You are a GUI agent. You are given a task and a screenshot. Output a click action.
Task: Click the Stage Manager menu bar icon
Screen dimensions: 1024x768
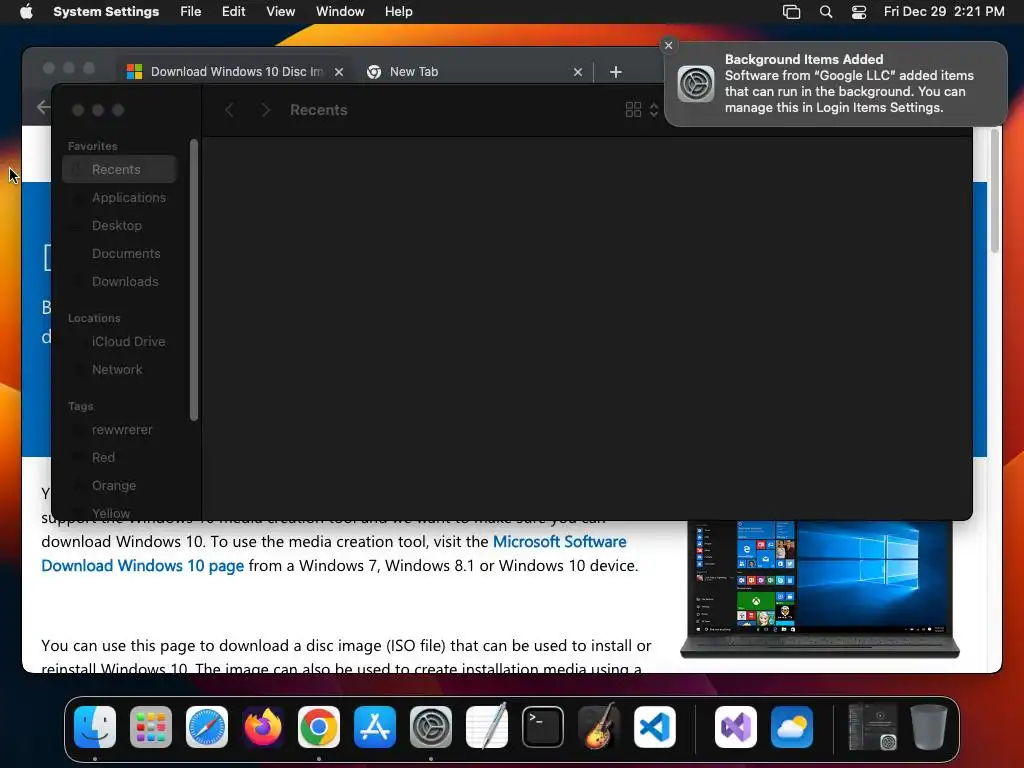[x=792, y=12]
